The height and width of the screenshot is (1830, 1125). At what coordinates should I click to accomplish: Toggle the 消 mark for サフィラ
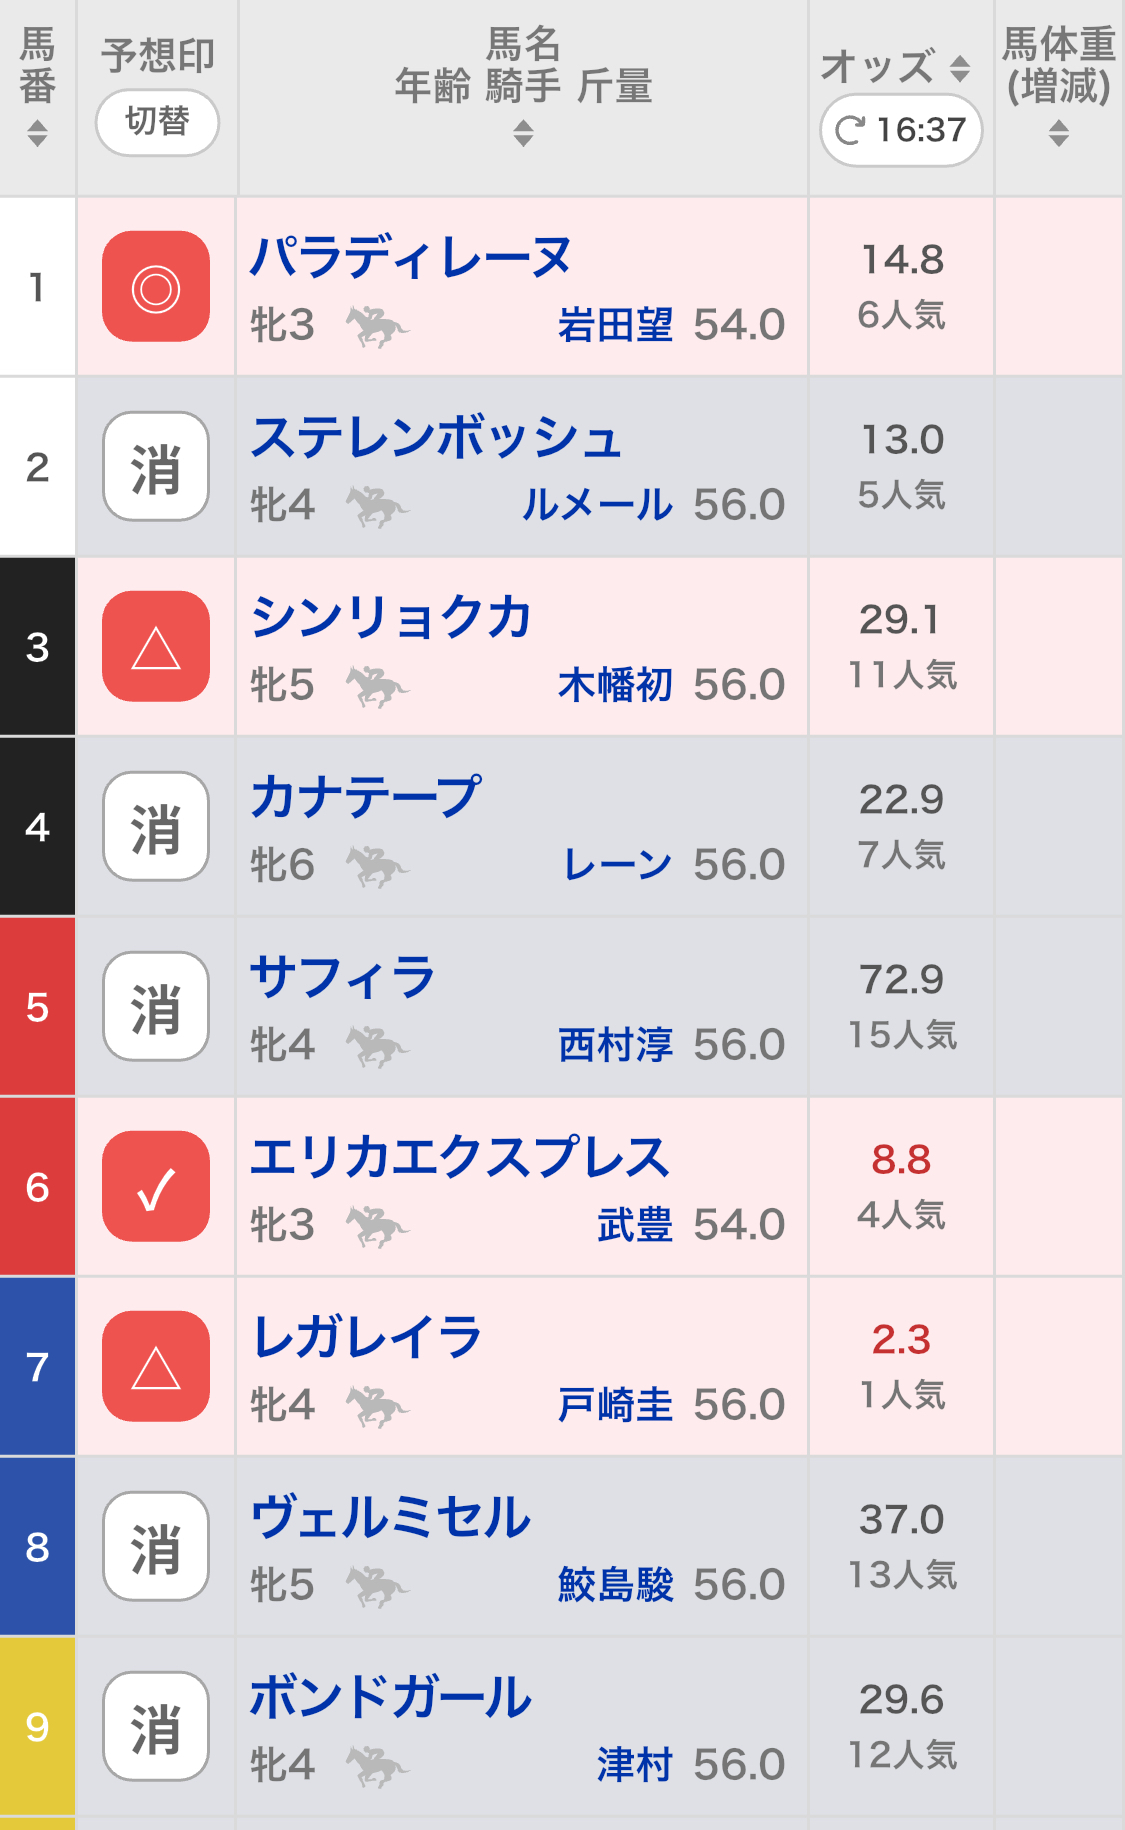pyautogui.click(x=156, y=1007)
